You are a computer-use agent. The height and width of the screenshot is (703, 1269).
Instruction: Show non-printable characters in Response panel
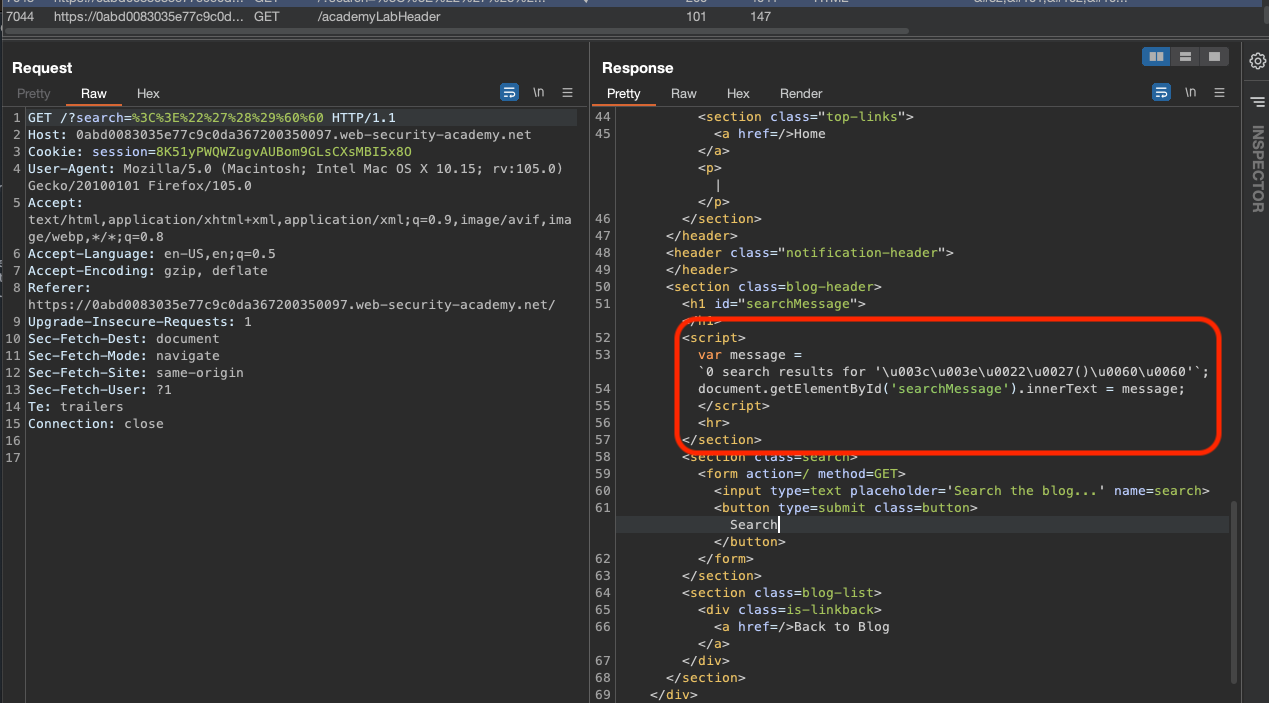(1190, 93)
